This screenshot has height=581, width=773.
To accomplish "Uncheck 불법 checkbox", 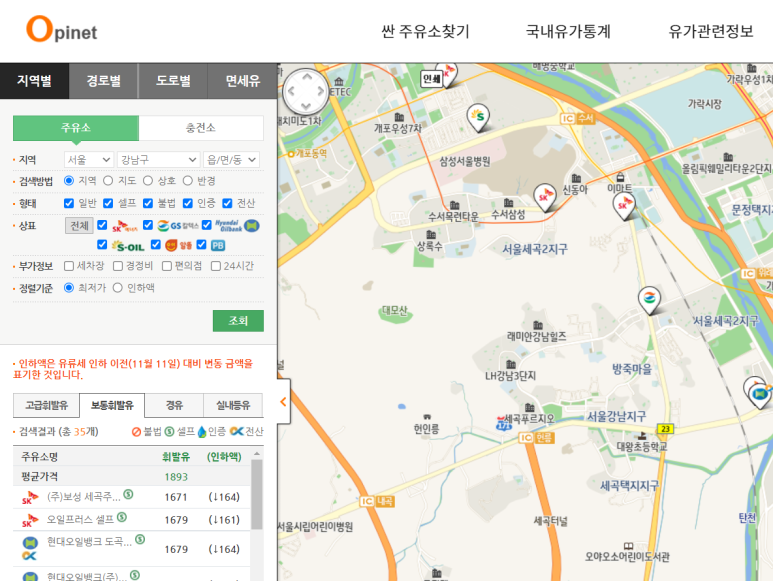I will click(148, 203).
